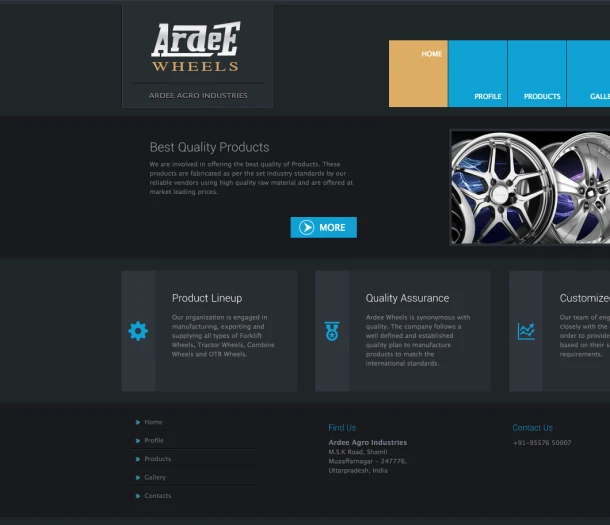The image size is (610, 525).
Task: Open the Products footer link
Action: tap(158, 459)
